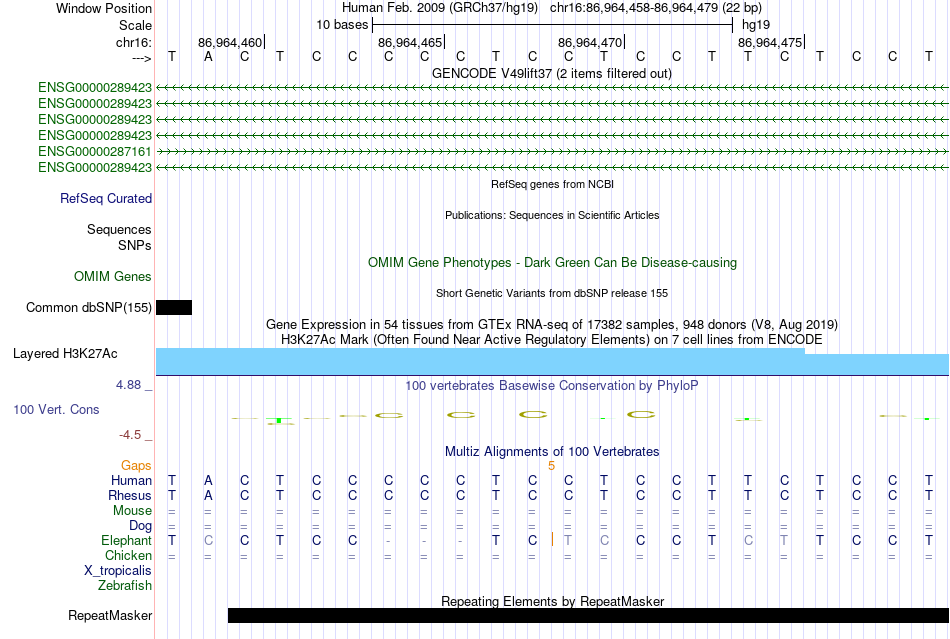This screenshot has width=950, height=639.
Task: Click the OMIM Genes track label
Action: click(113, 277)
